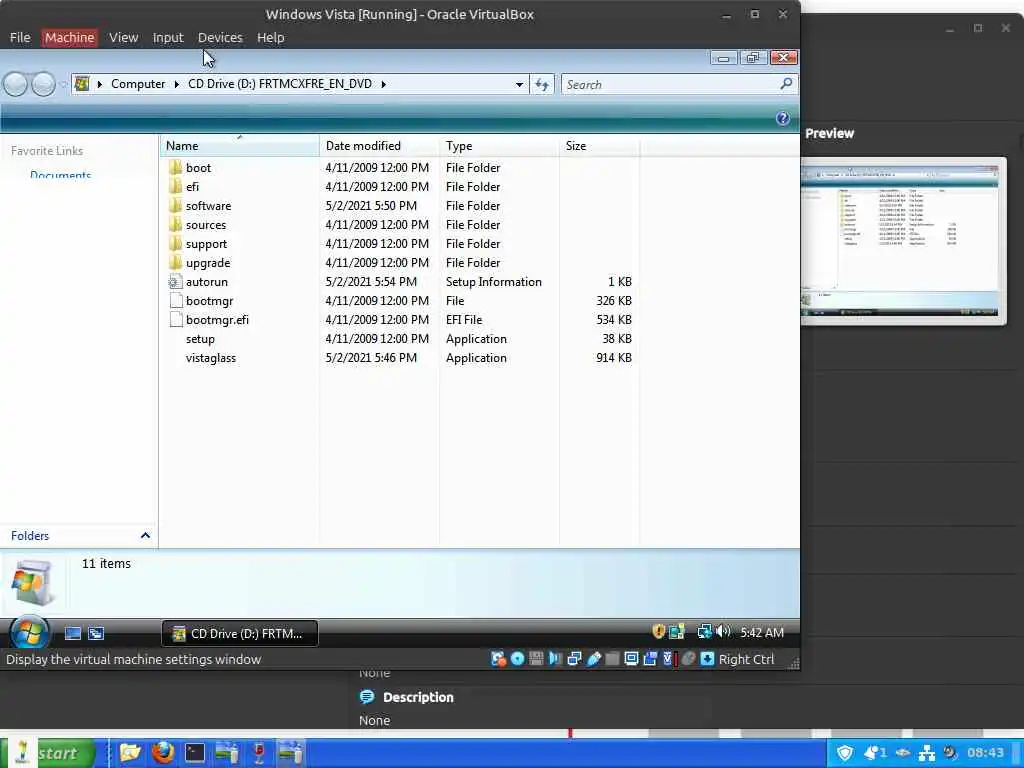Open file manager folder in host taskbar
This screenshot has width=1024, height=768.
[x=130, y=753]
